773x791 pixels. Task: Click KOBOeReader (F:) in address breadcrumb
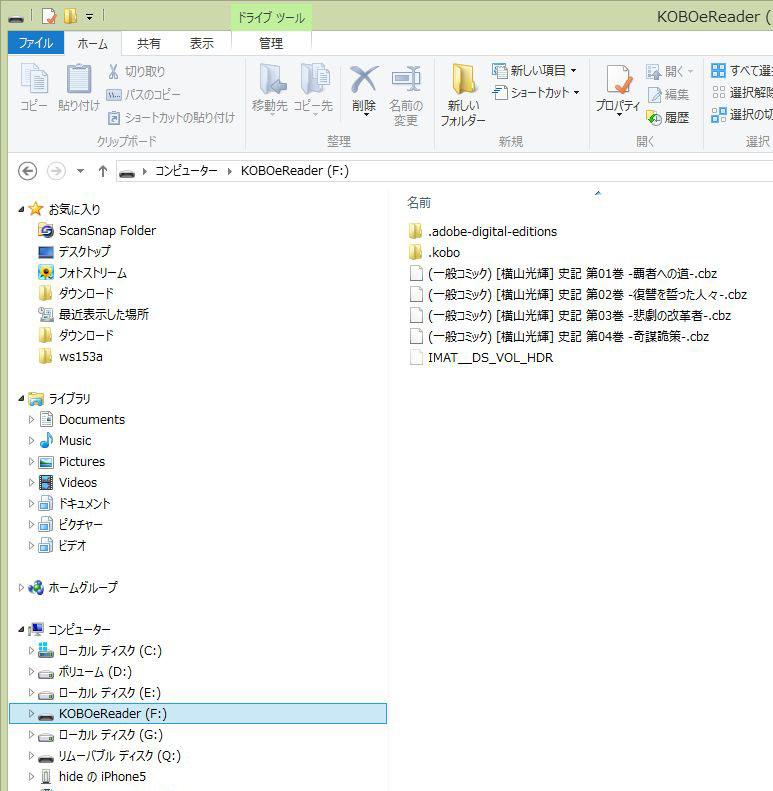tap(295, 171)
